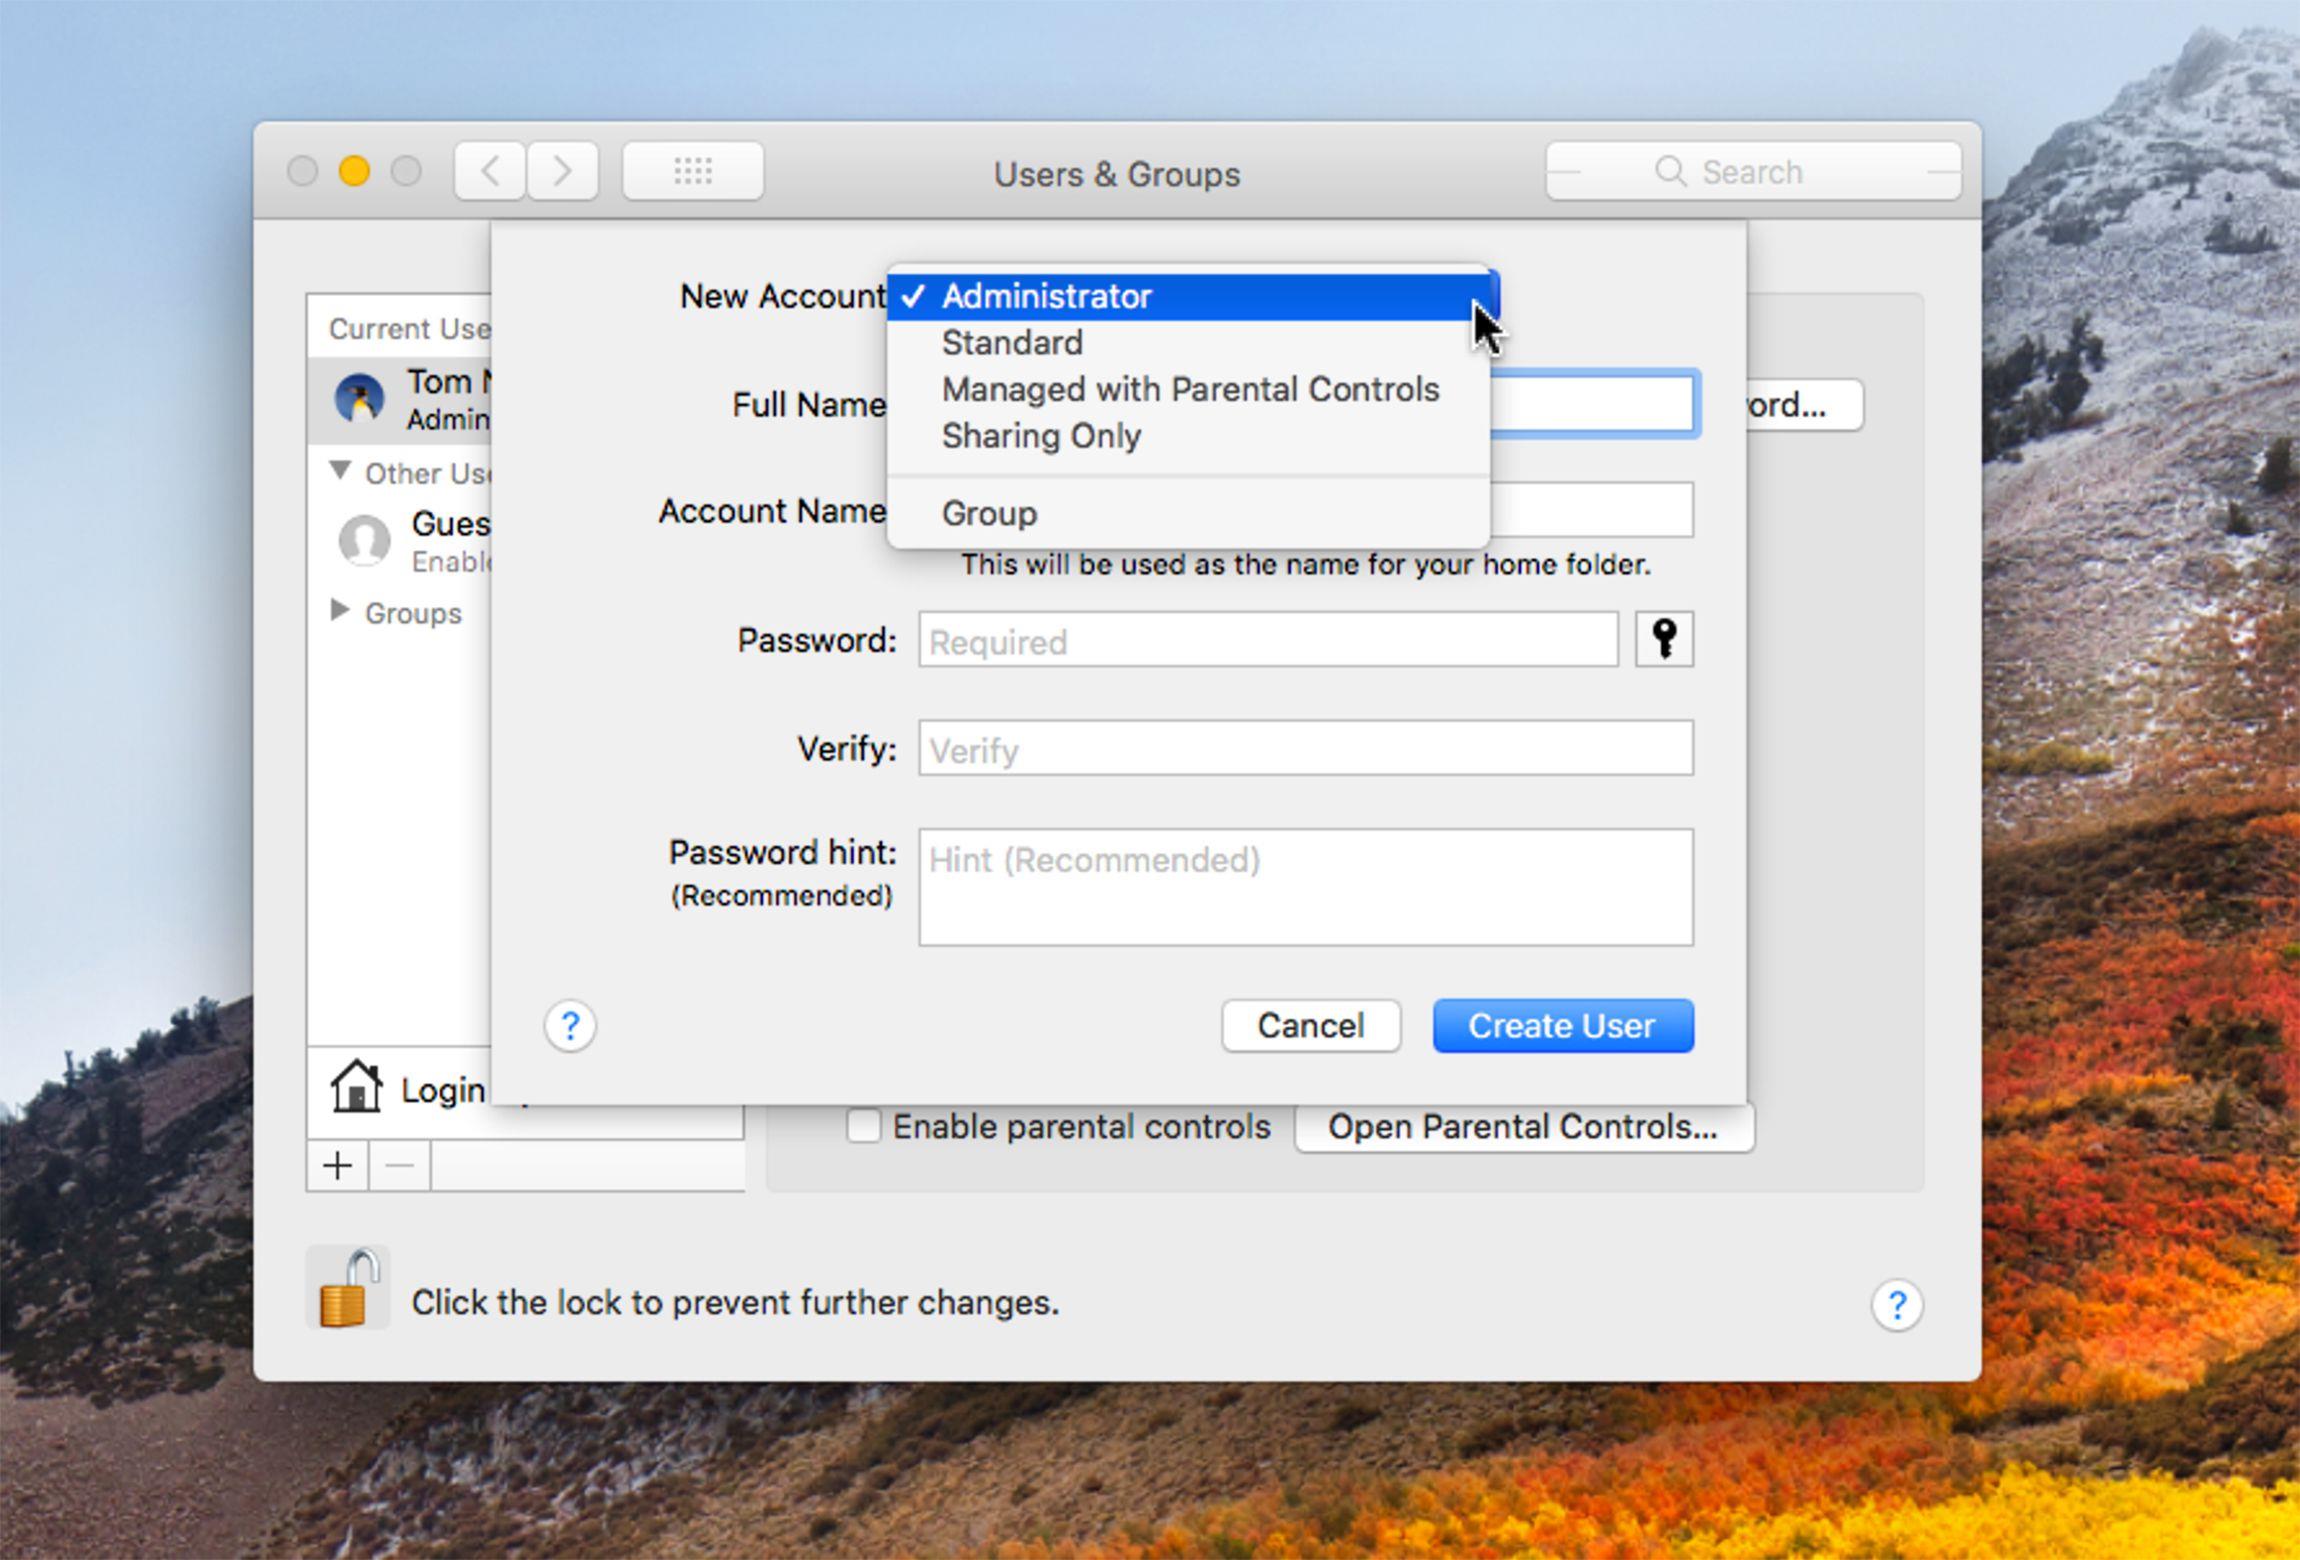Select Managed with Parental Controls option
Screen dimensions: 2300x1560
click(1188, 389)
